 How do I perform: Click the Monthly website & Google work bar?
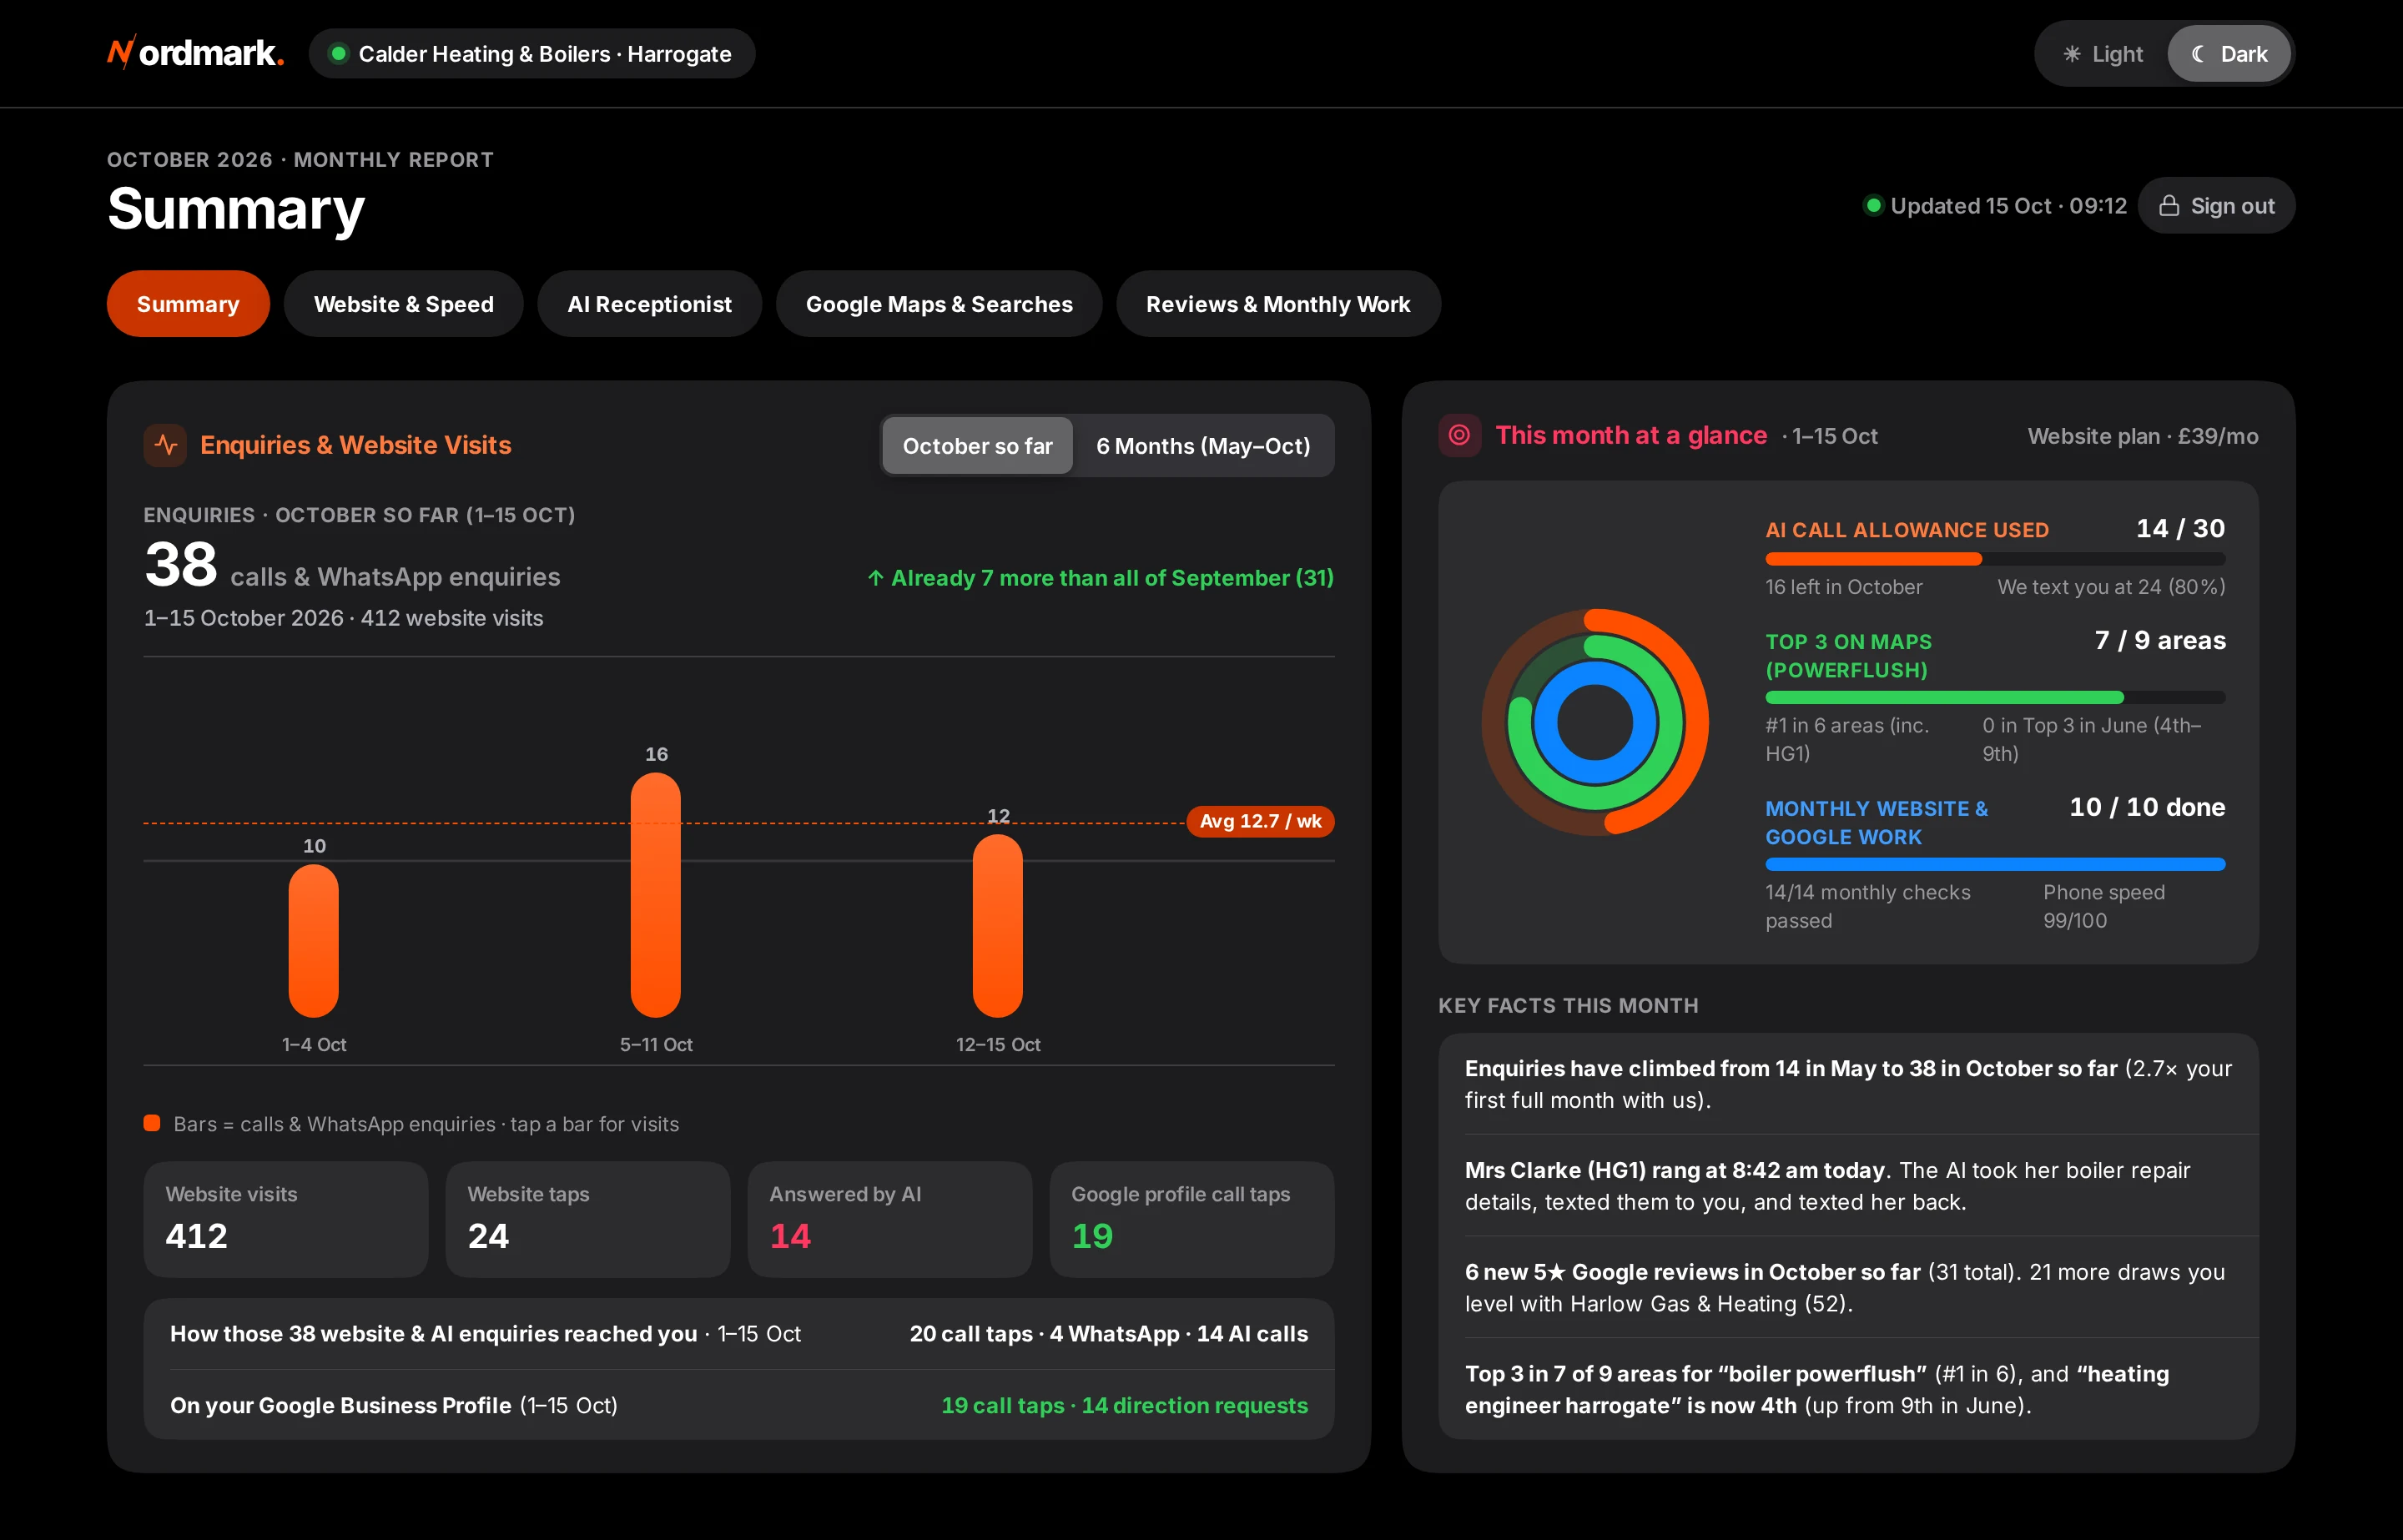[1995, 864]
